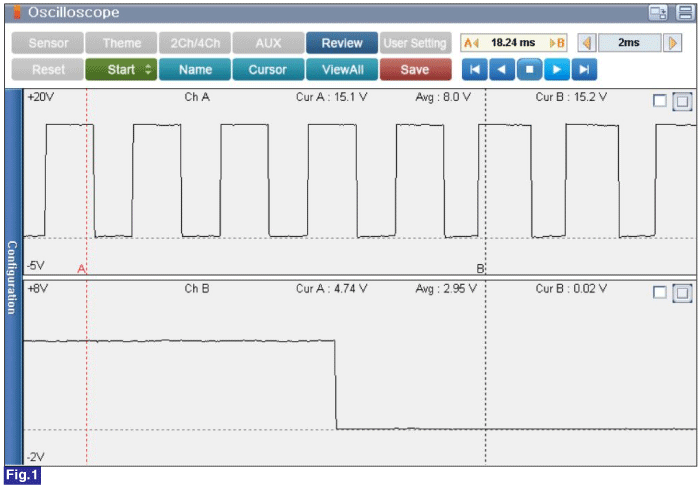700x487 pixels.
Task: Click the 'Cur A : 15.1 V' readout
Action: 332,97
